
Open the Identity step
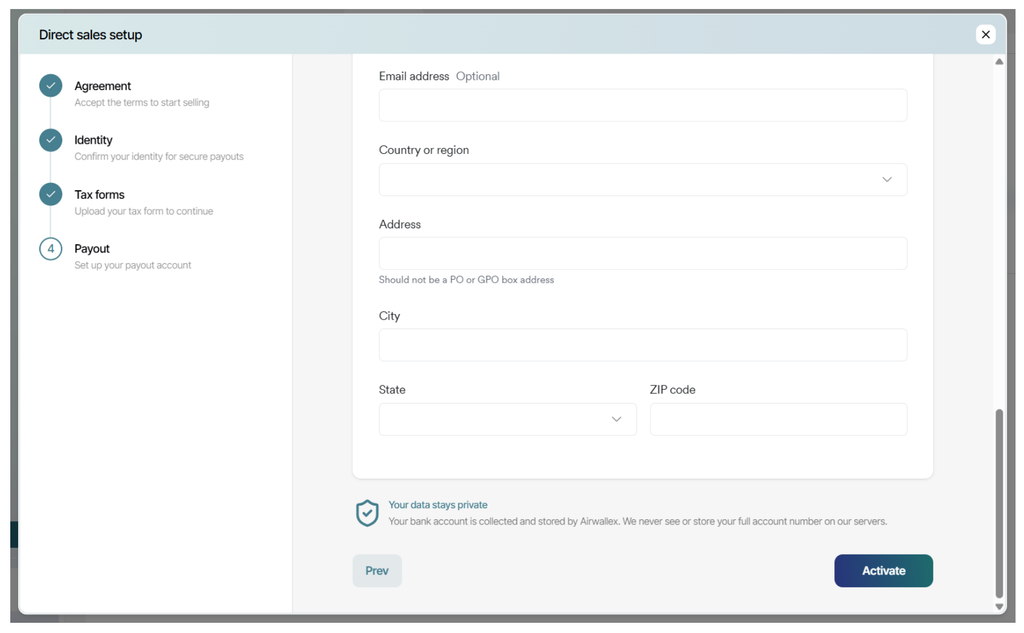[x=93, y=140]
